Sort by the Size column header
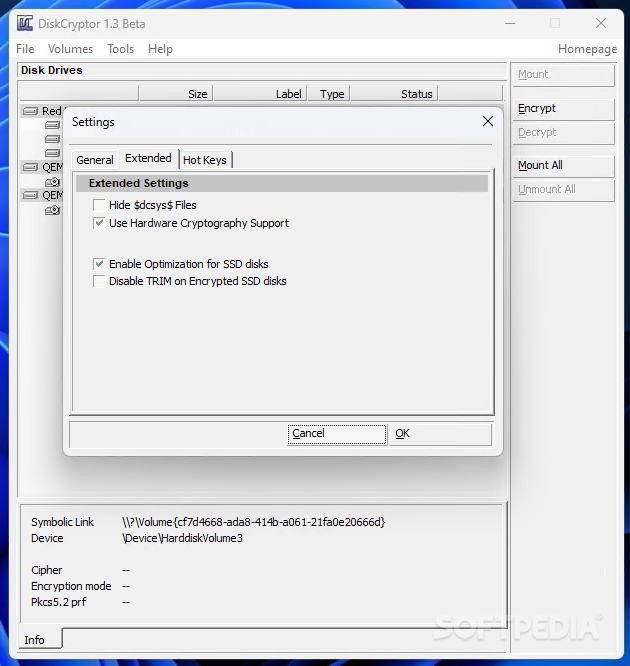The width and height of the screenshot is (630, 666). coord(176,93)
